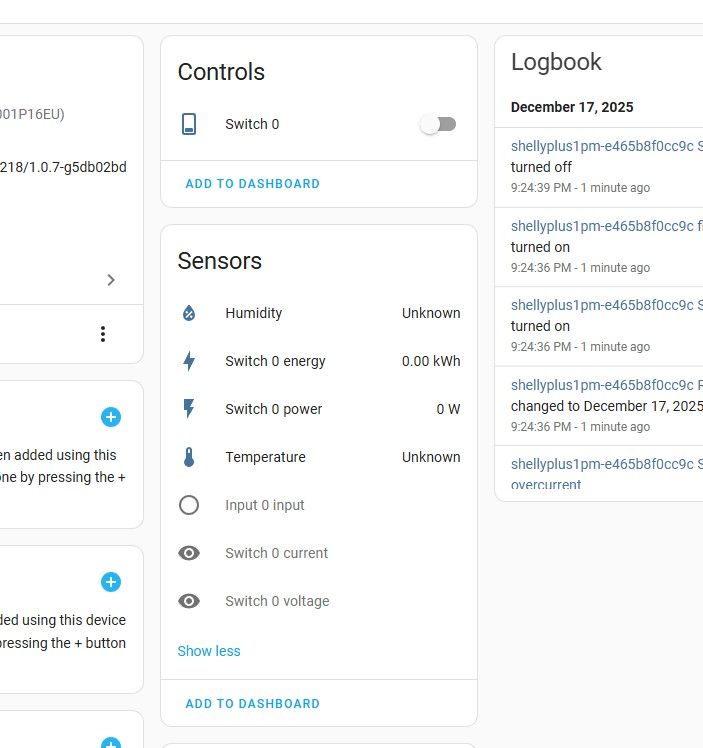The image size is (703, 748).
Task: Click the Temperature thermometer icon
Action: (189, 457)
